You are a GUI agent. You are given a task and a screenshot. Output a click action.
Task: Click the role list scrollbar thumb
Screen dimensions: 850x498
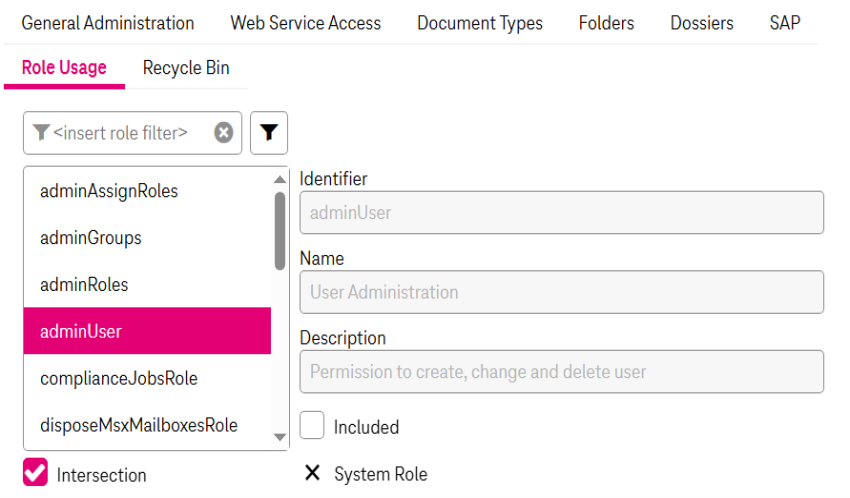pos(280,230)
